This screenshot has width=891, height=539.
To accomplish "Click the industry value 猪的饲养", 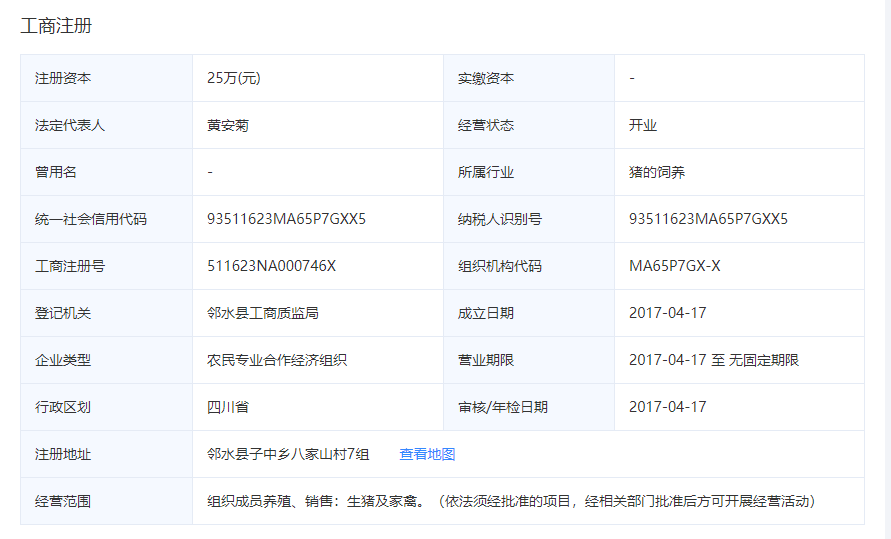I will (657, 172).
